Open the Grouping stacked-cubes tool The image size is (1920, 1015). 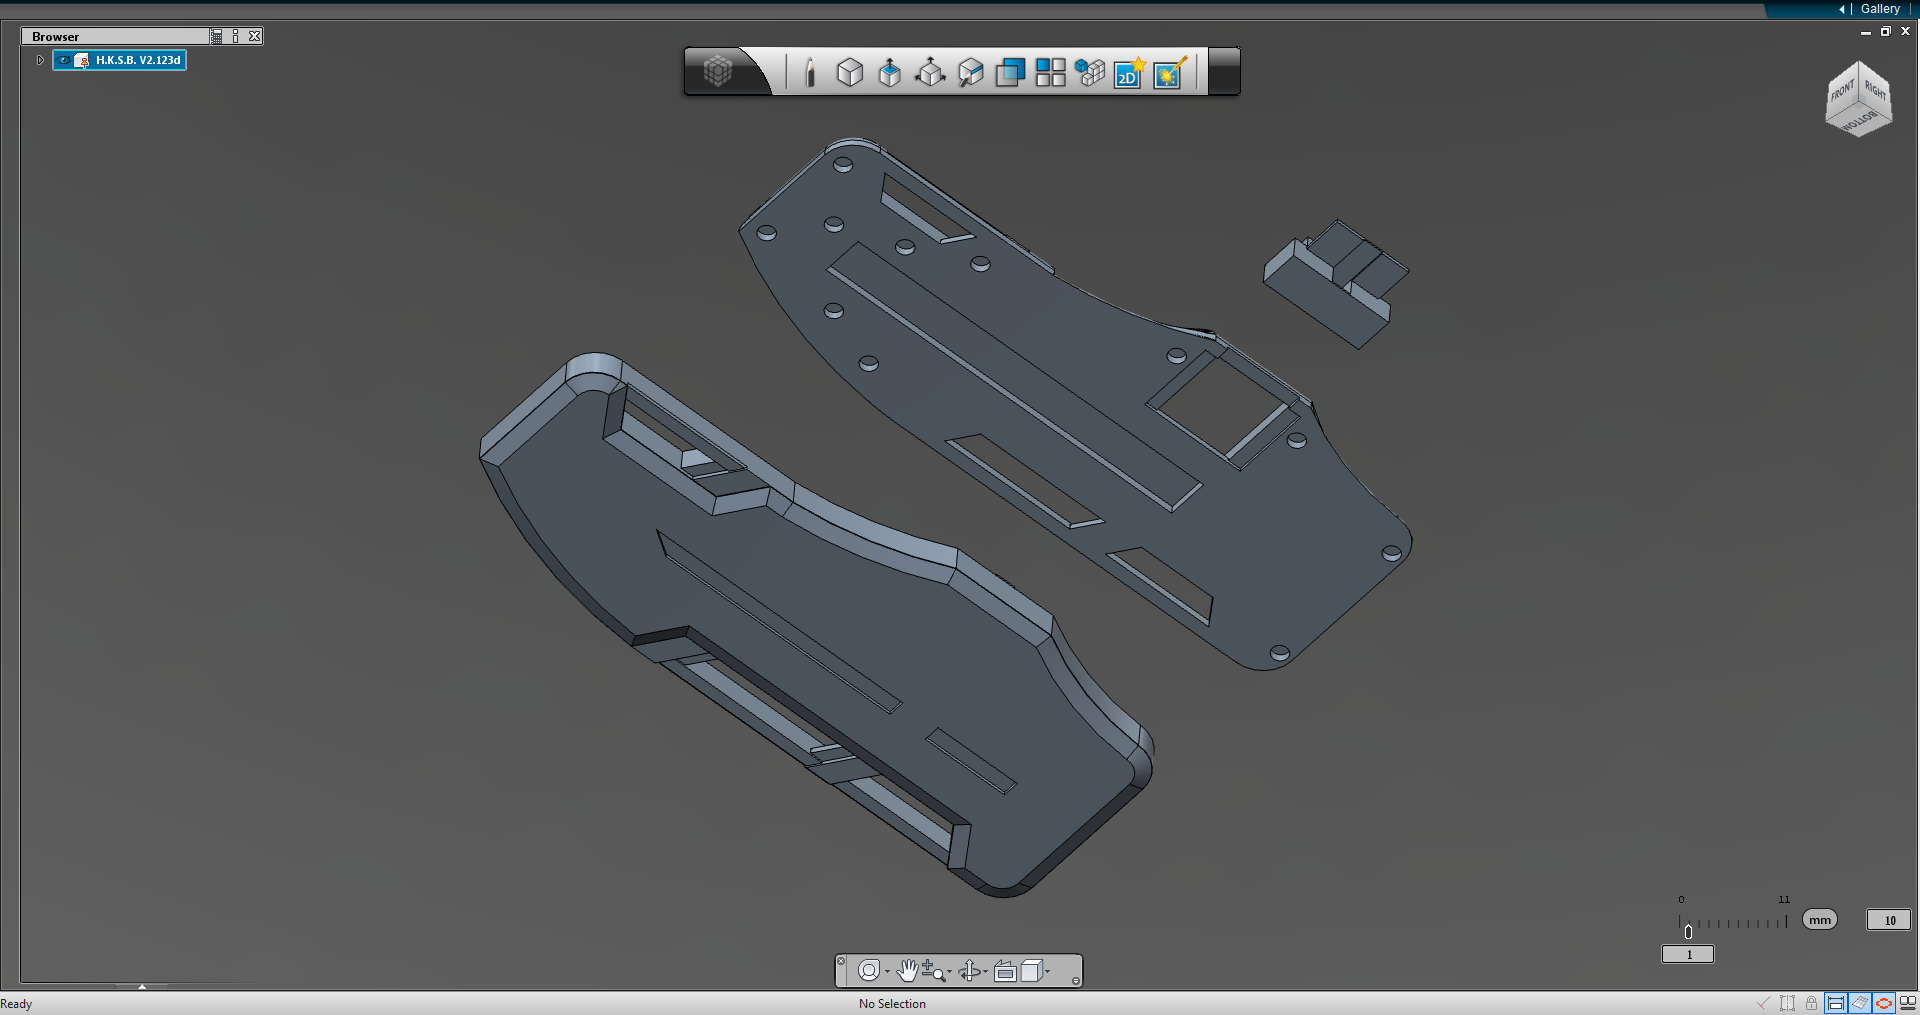coord(1090,72)
